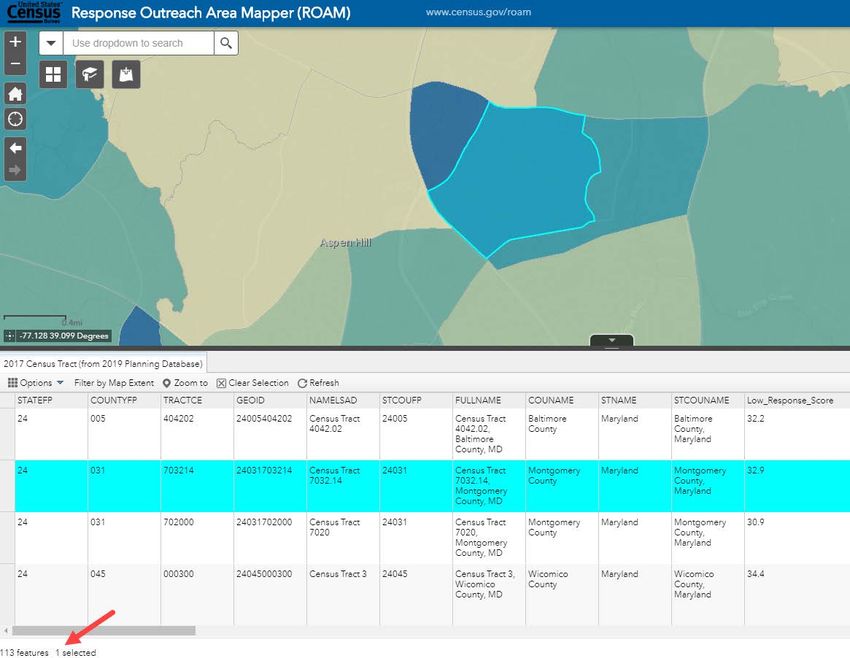Click the NAMELSAD column header
This screenshot has height=658, width=850.
tap(343, 400)
